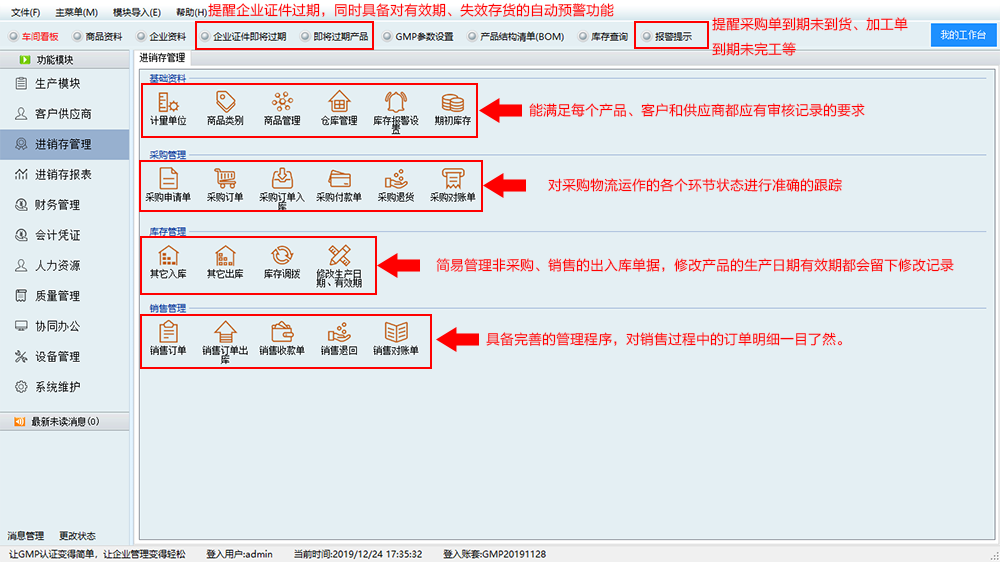Open the 采购订单 cart icon

pos(225,179)
